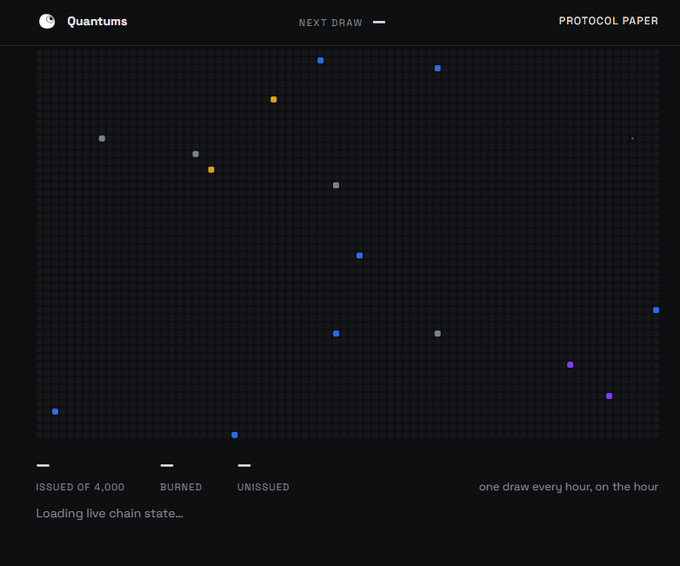Select the bottommost blue cell in the grid

point(235,435)
